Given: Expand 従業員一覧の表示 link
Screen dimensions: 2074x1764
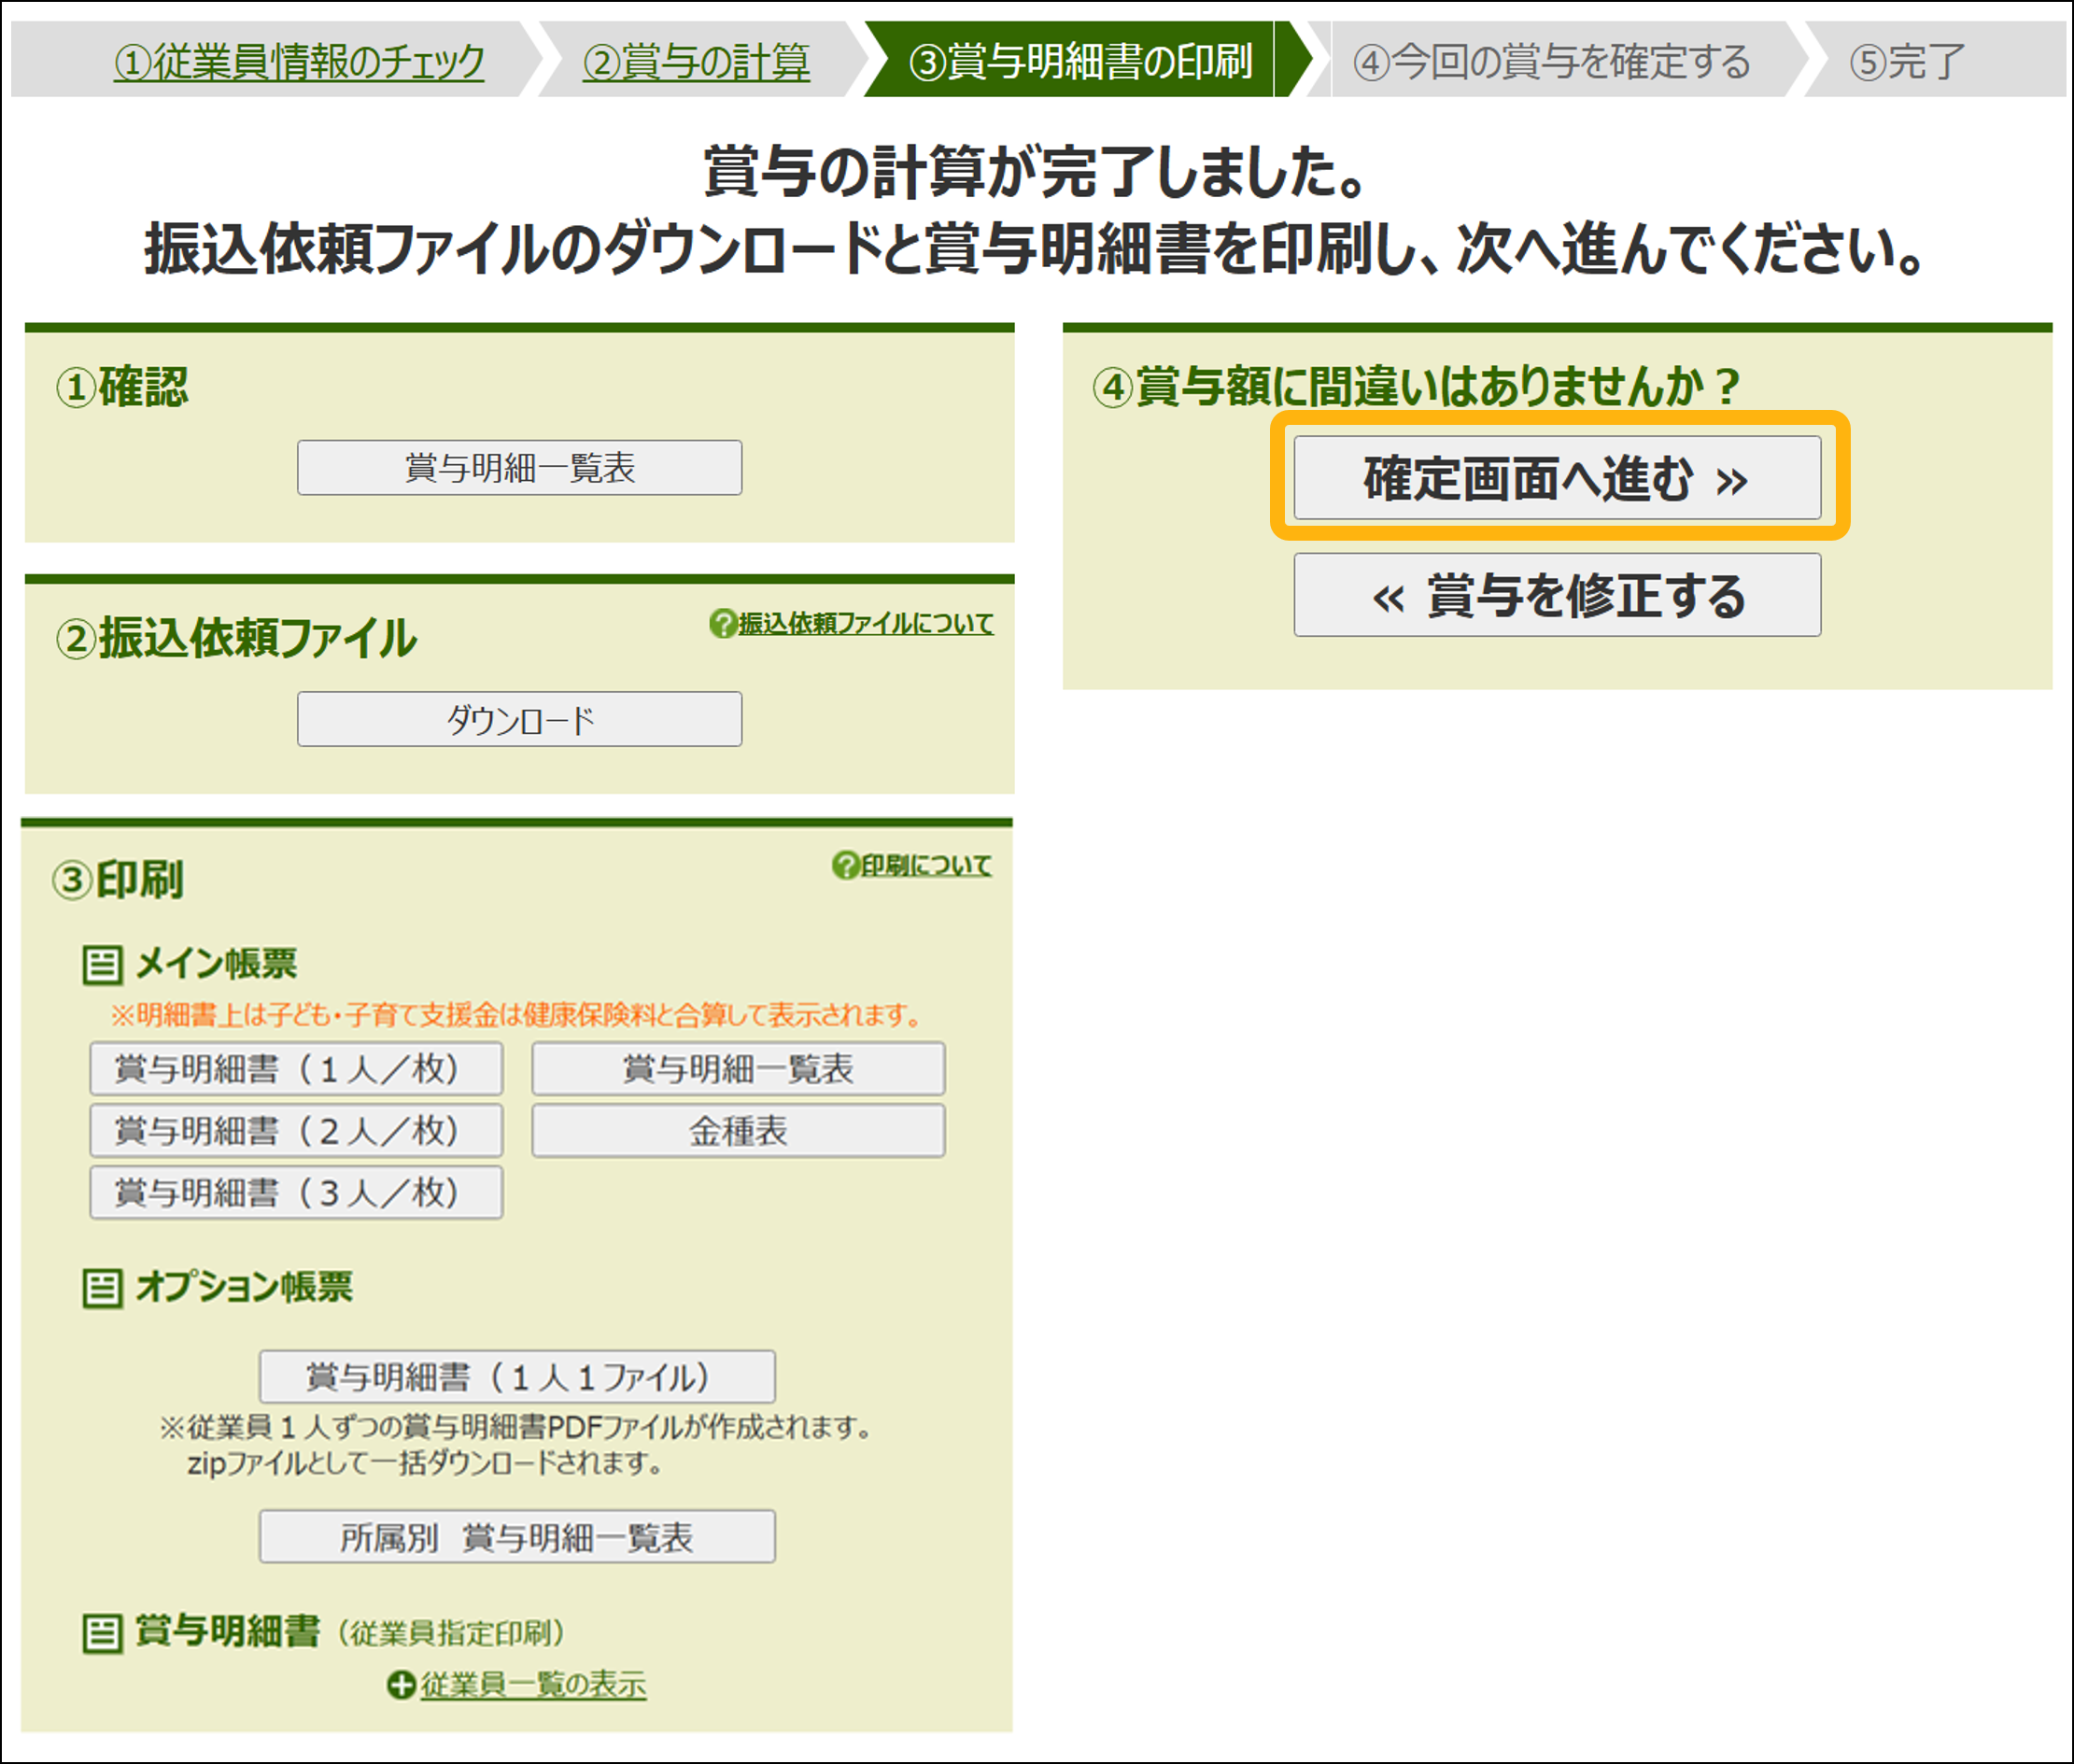Looking at the screenshot, I should pyautogui.click(x=533, y=1685).
